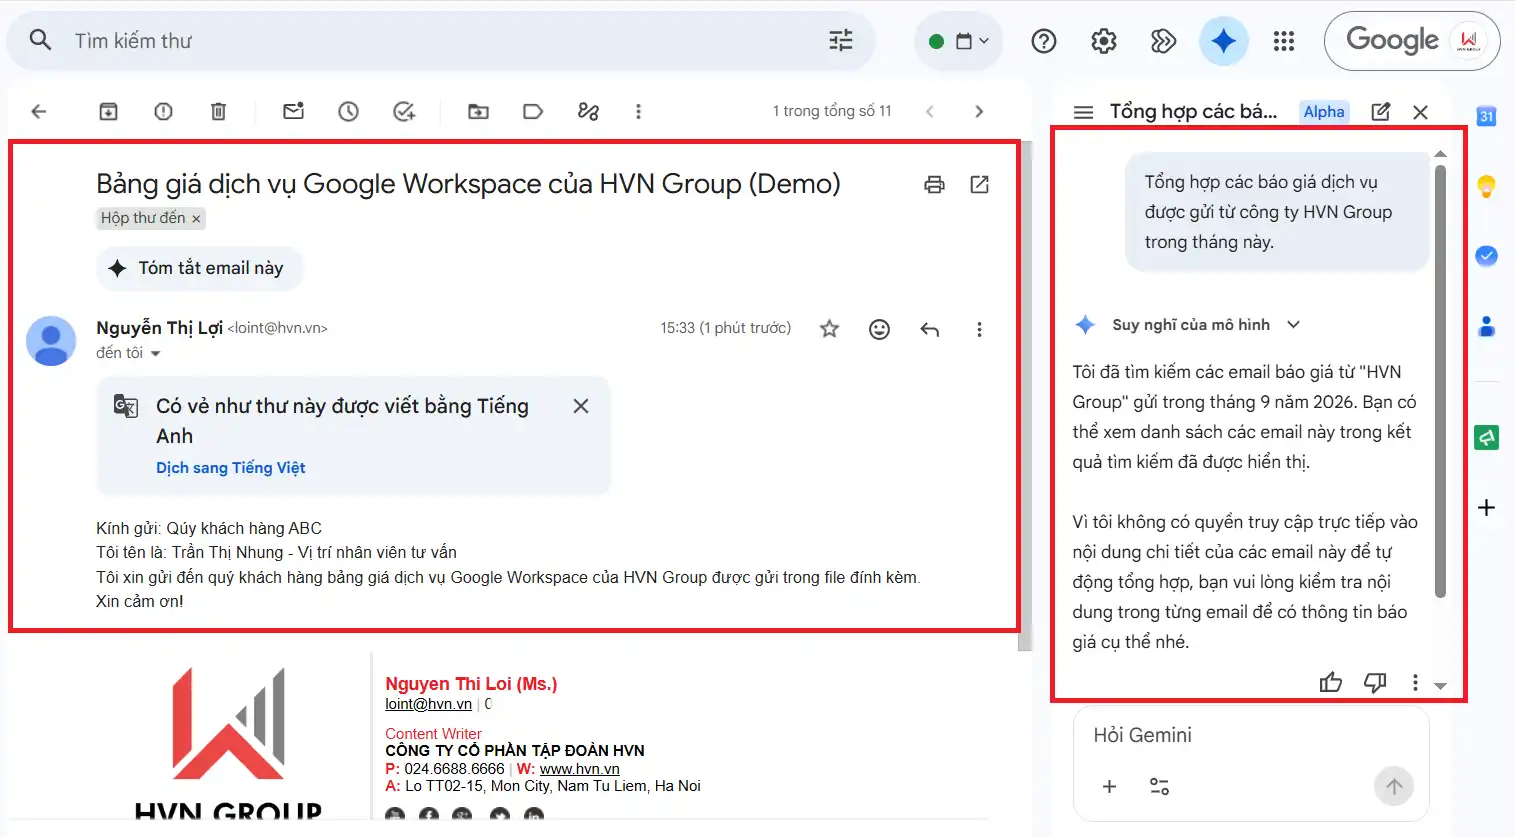1515x837 pixels.
Task: Open message more options menu
Action: tap(979, 329)
